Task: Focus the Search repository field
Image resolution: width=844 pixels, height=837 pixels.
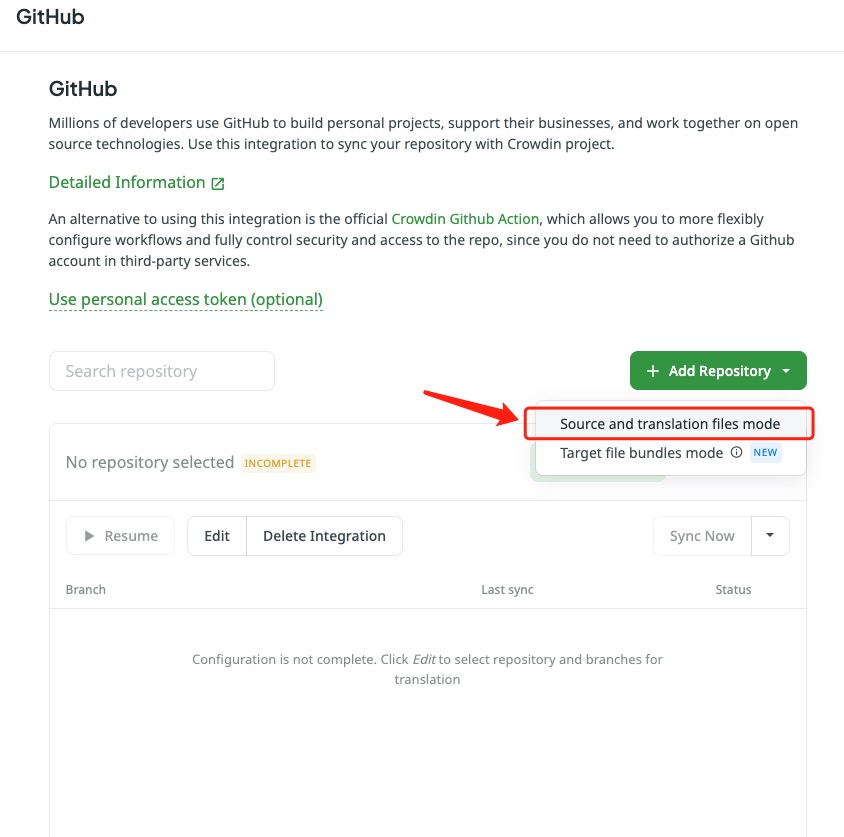Action: point(162,371)
